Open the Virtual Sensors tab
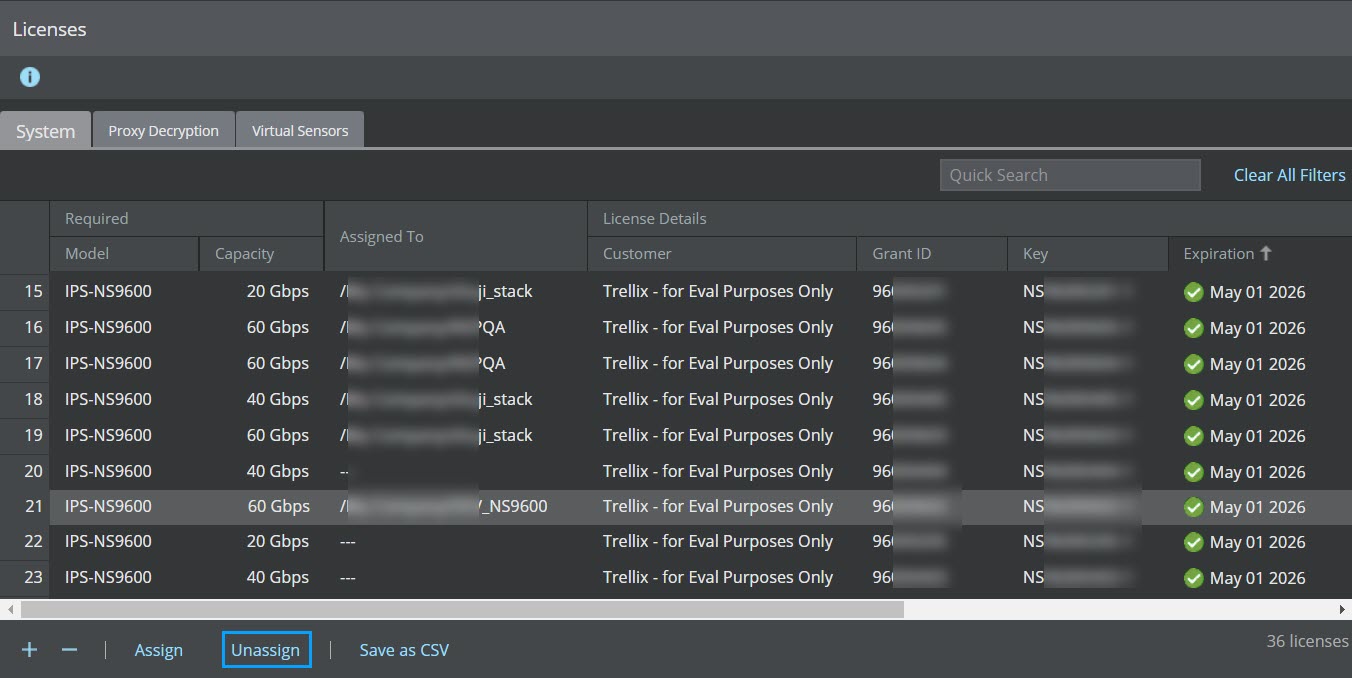The height and width of the screenshot is (678, 1352). coord(300,130)
